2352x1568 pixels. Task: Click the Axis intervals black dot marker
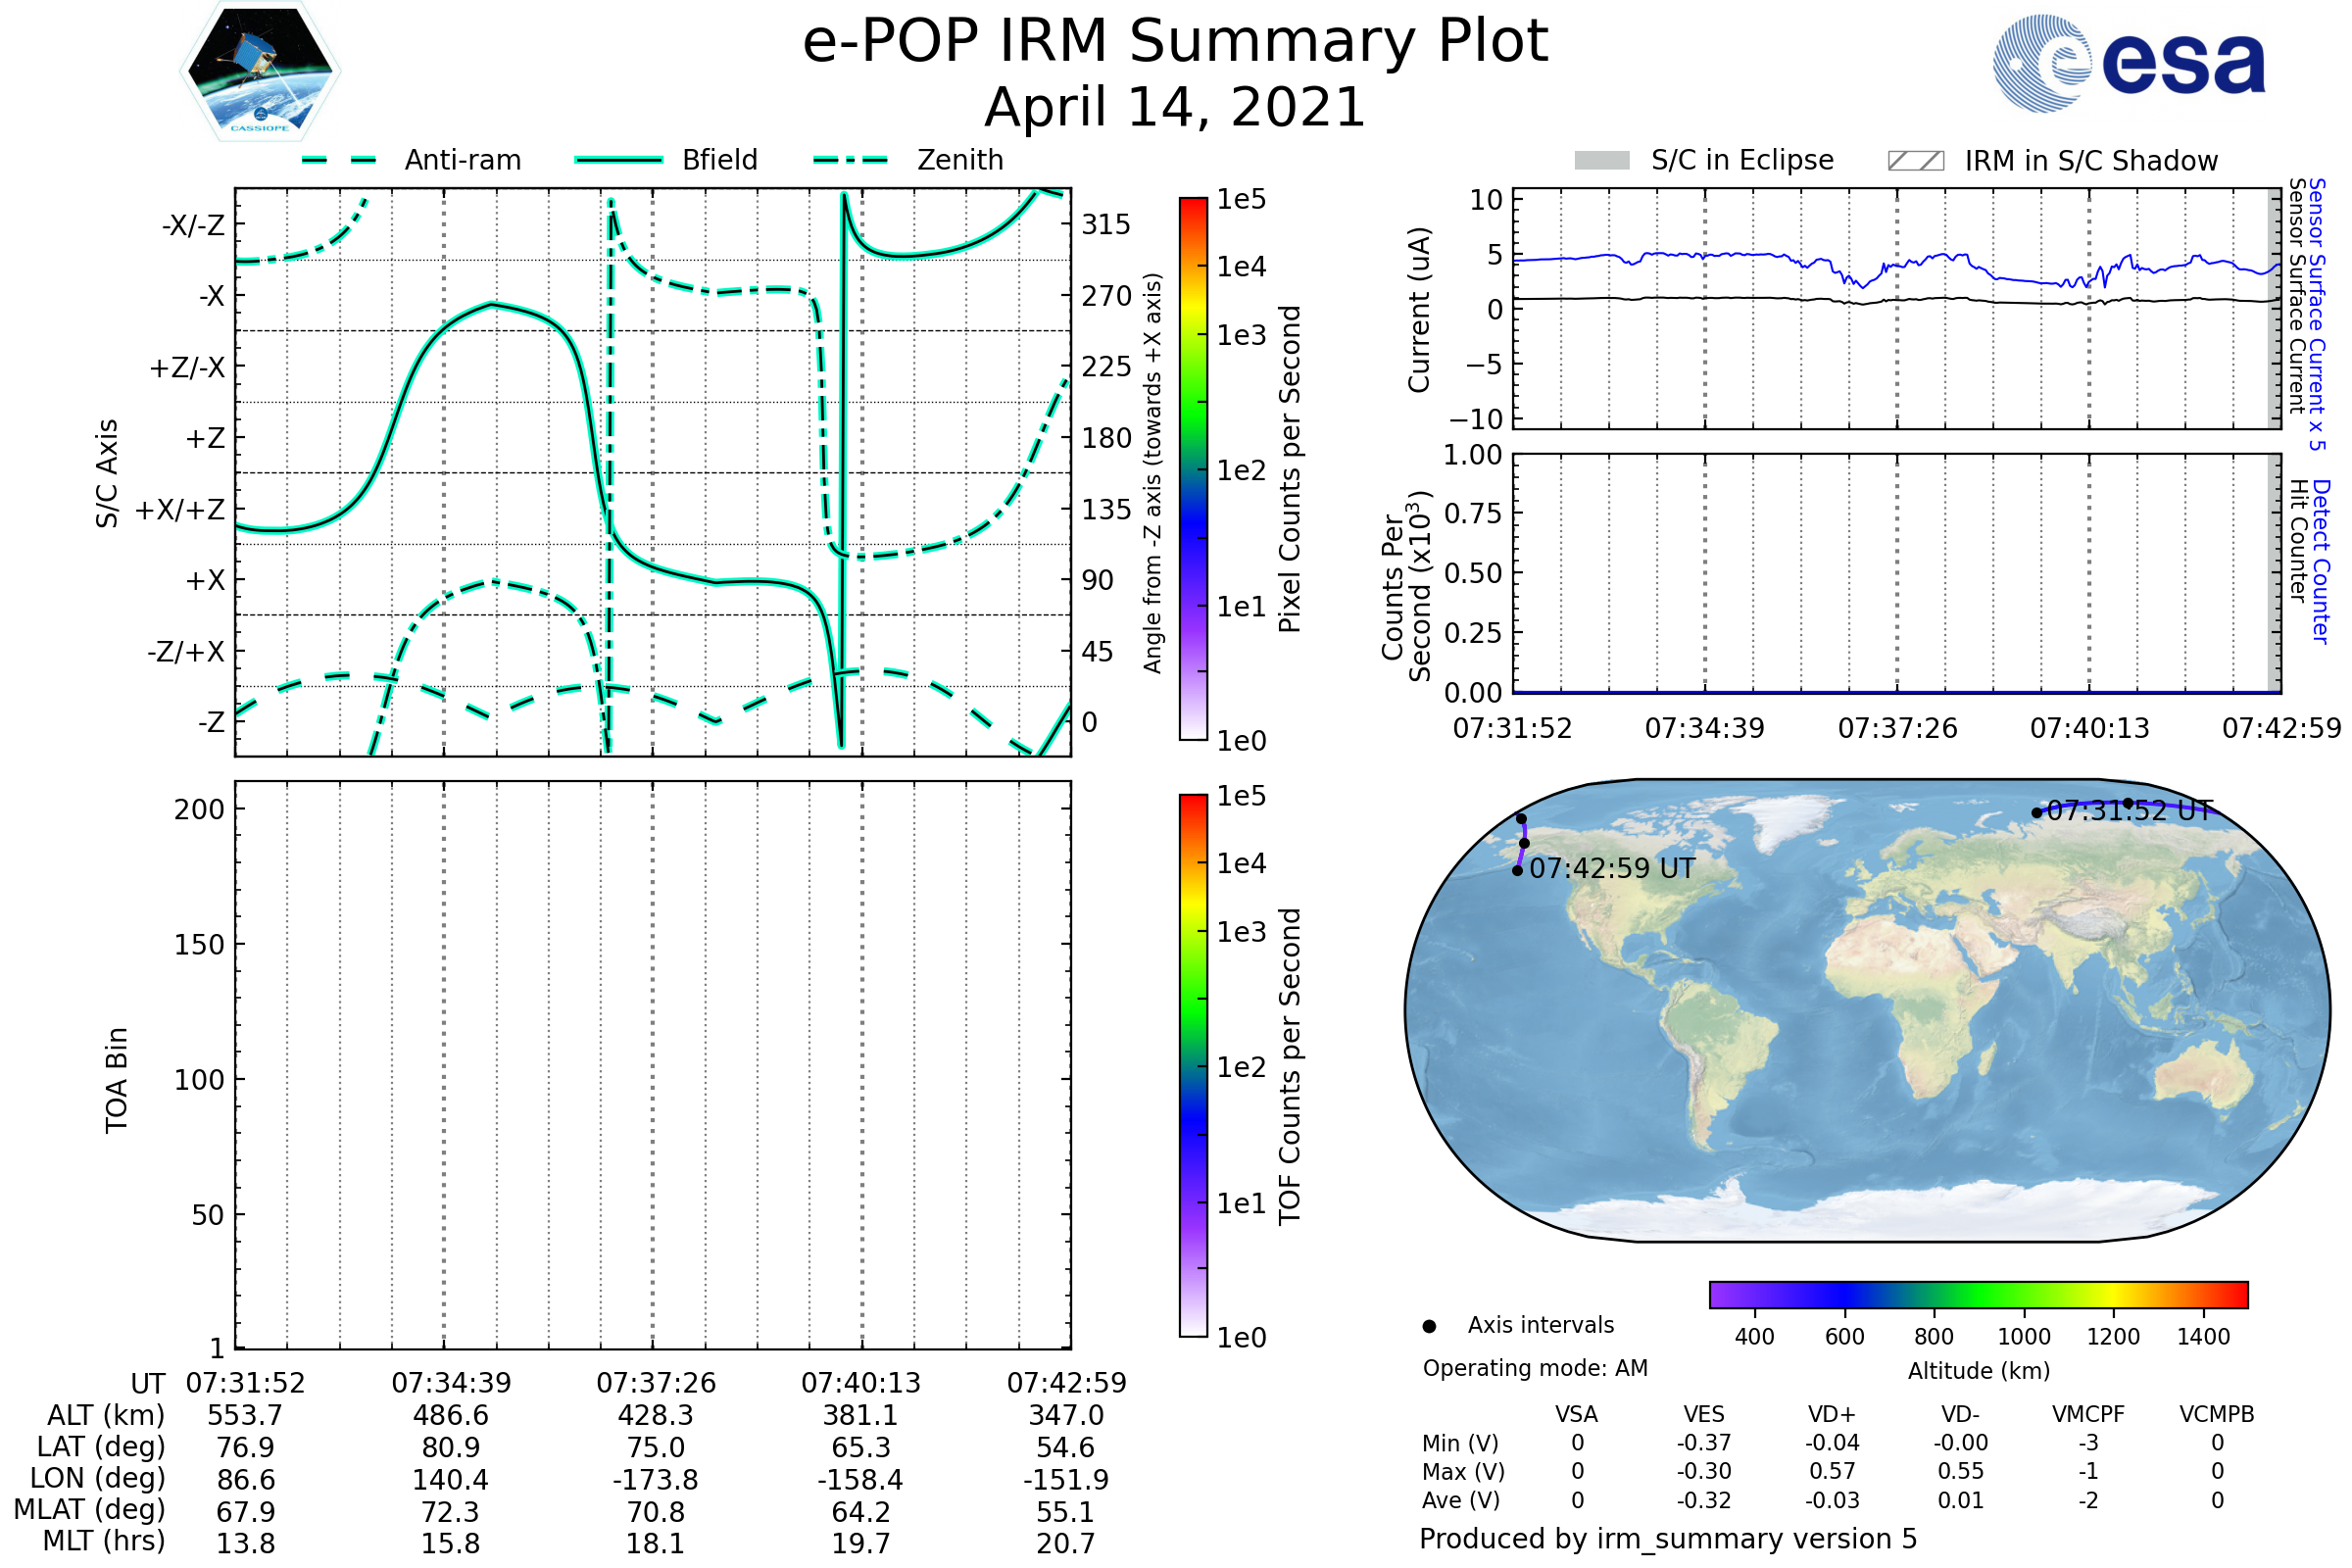[x=1429, y=1326]
